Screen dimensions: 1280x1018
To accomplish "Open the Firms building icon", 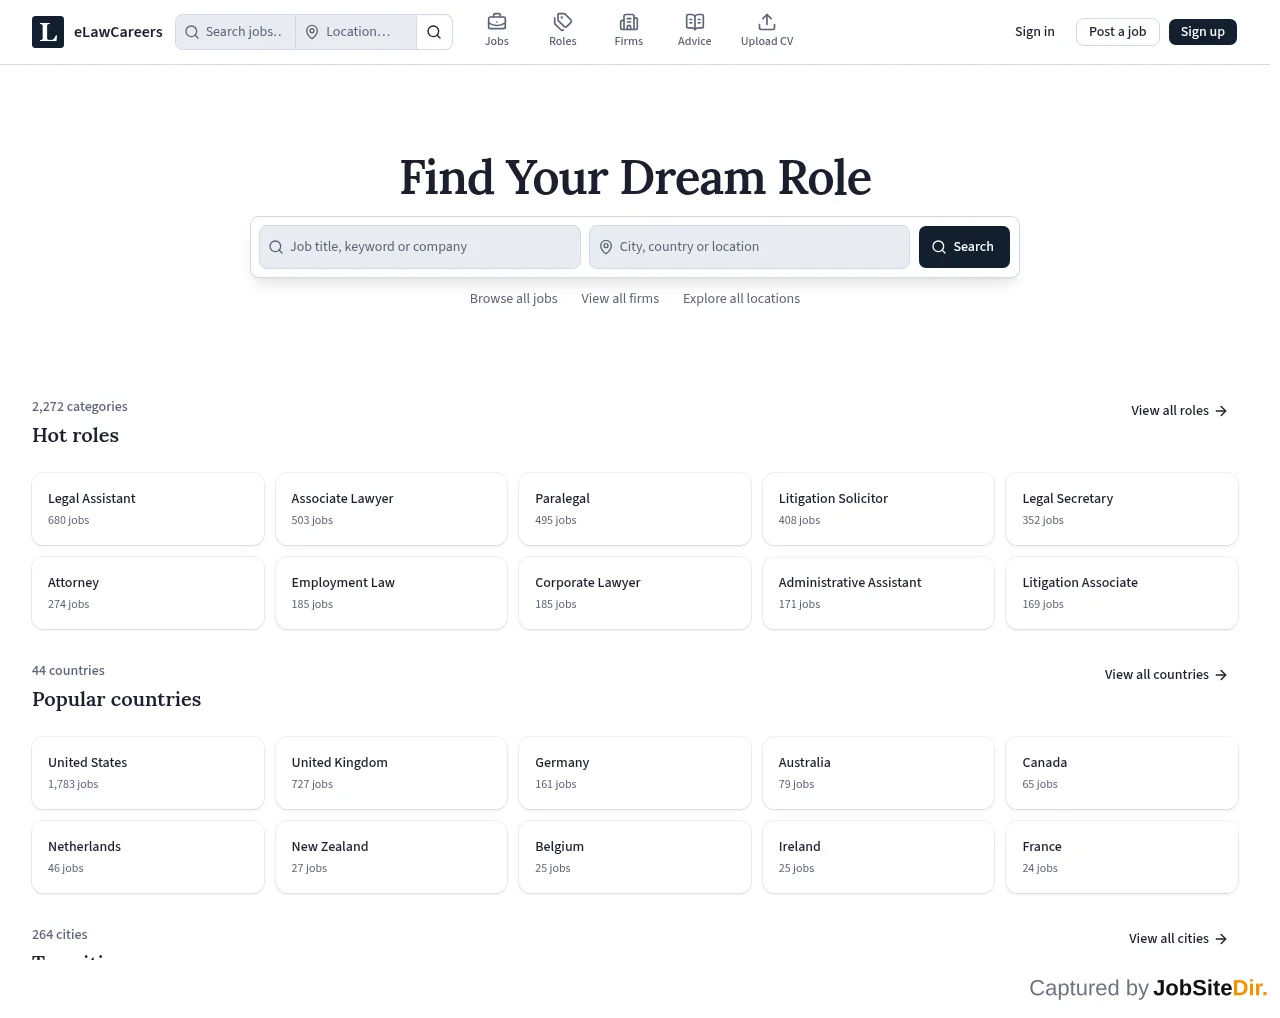I will tap(629, 22).
